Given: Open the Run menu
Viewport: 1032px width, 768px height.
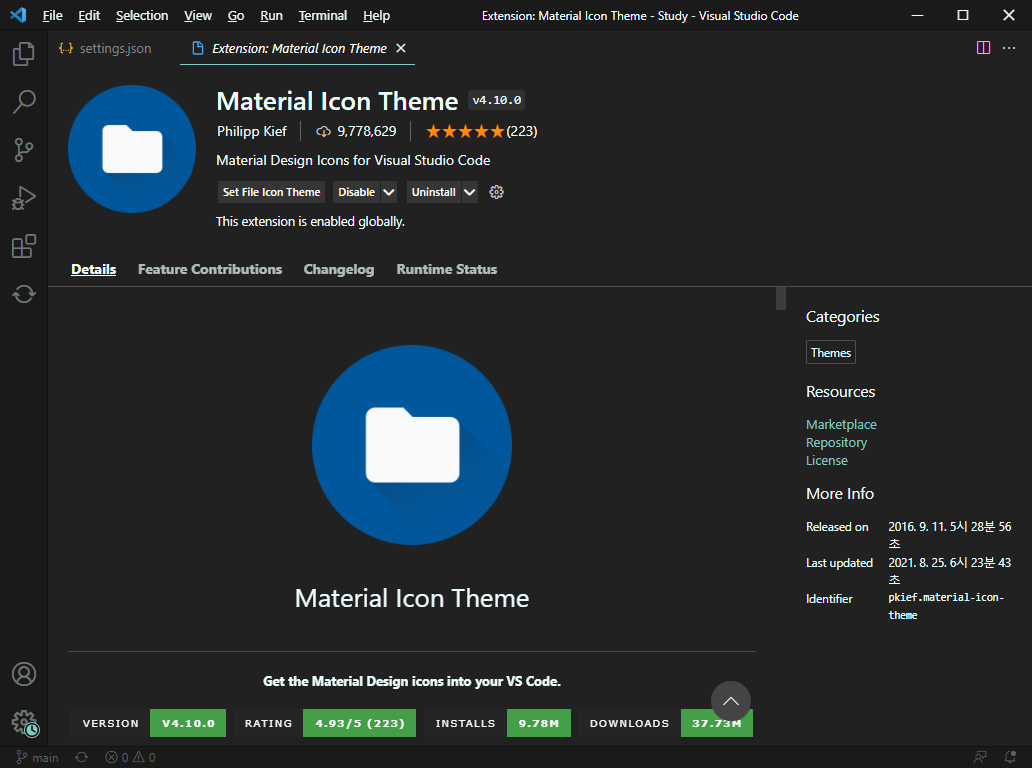Looking at the screenshot, I should coord(271,15).
